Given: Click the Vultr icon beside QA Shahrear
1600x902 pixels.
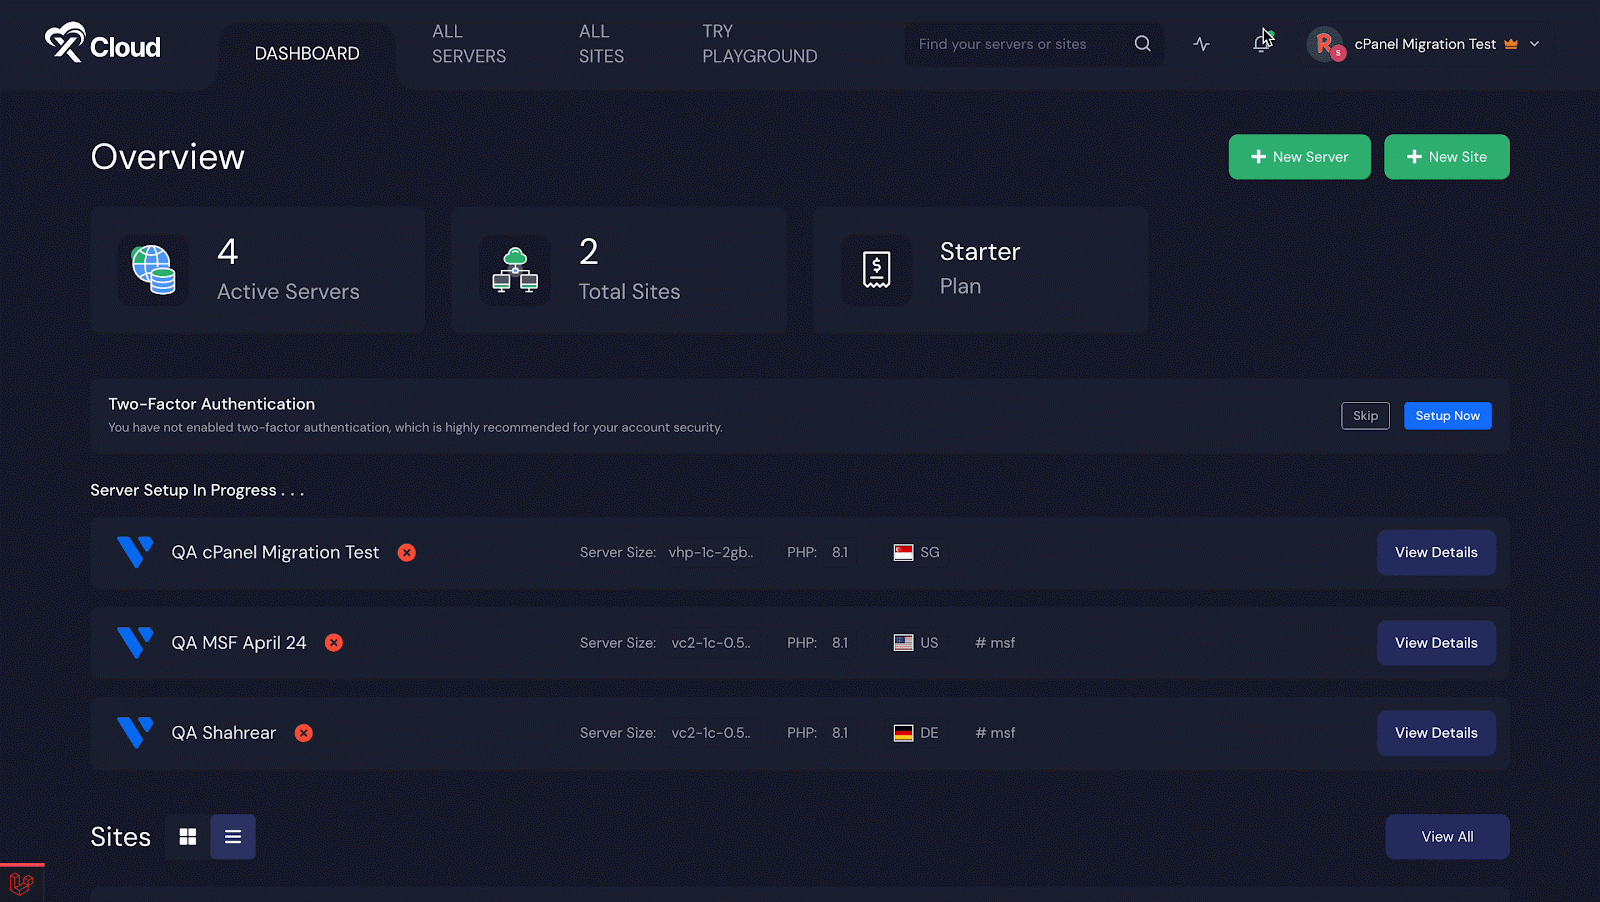Looking at the screenshot, I should coord(135,732).
